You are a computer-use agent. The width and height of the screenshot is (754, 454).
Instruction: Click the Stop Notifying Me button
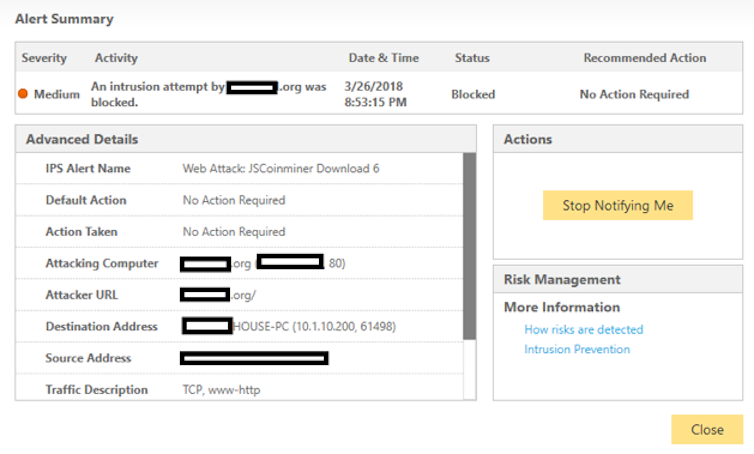tap(617, 205)
